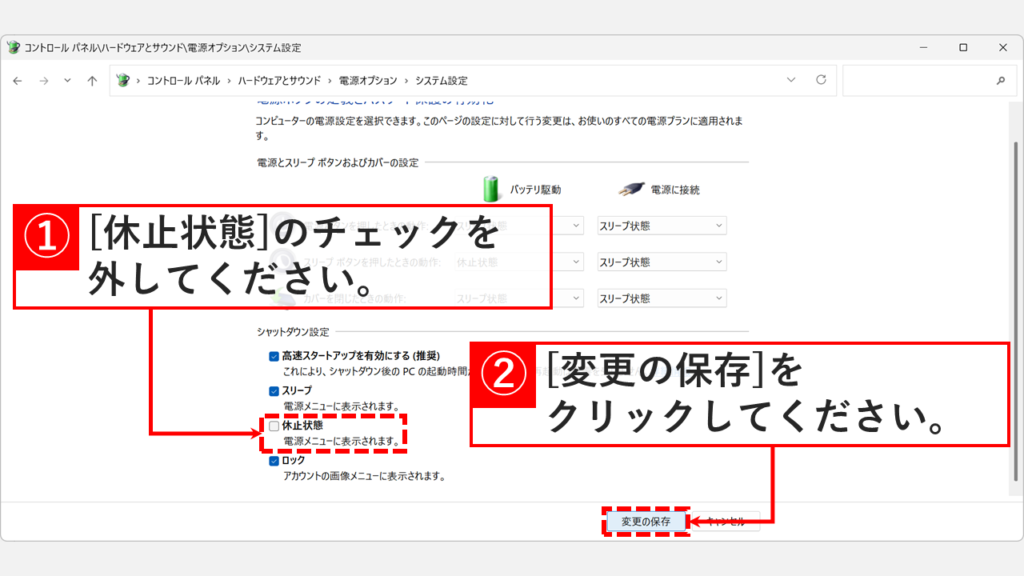Click the 変更の保存 button

point(646,521)
